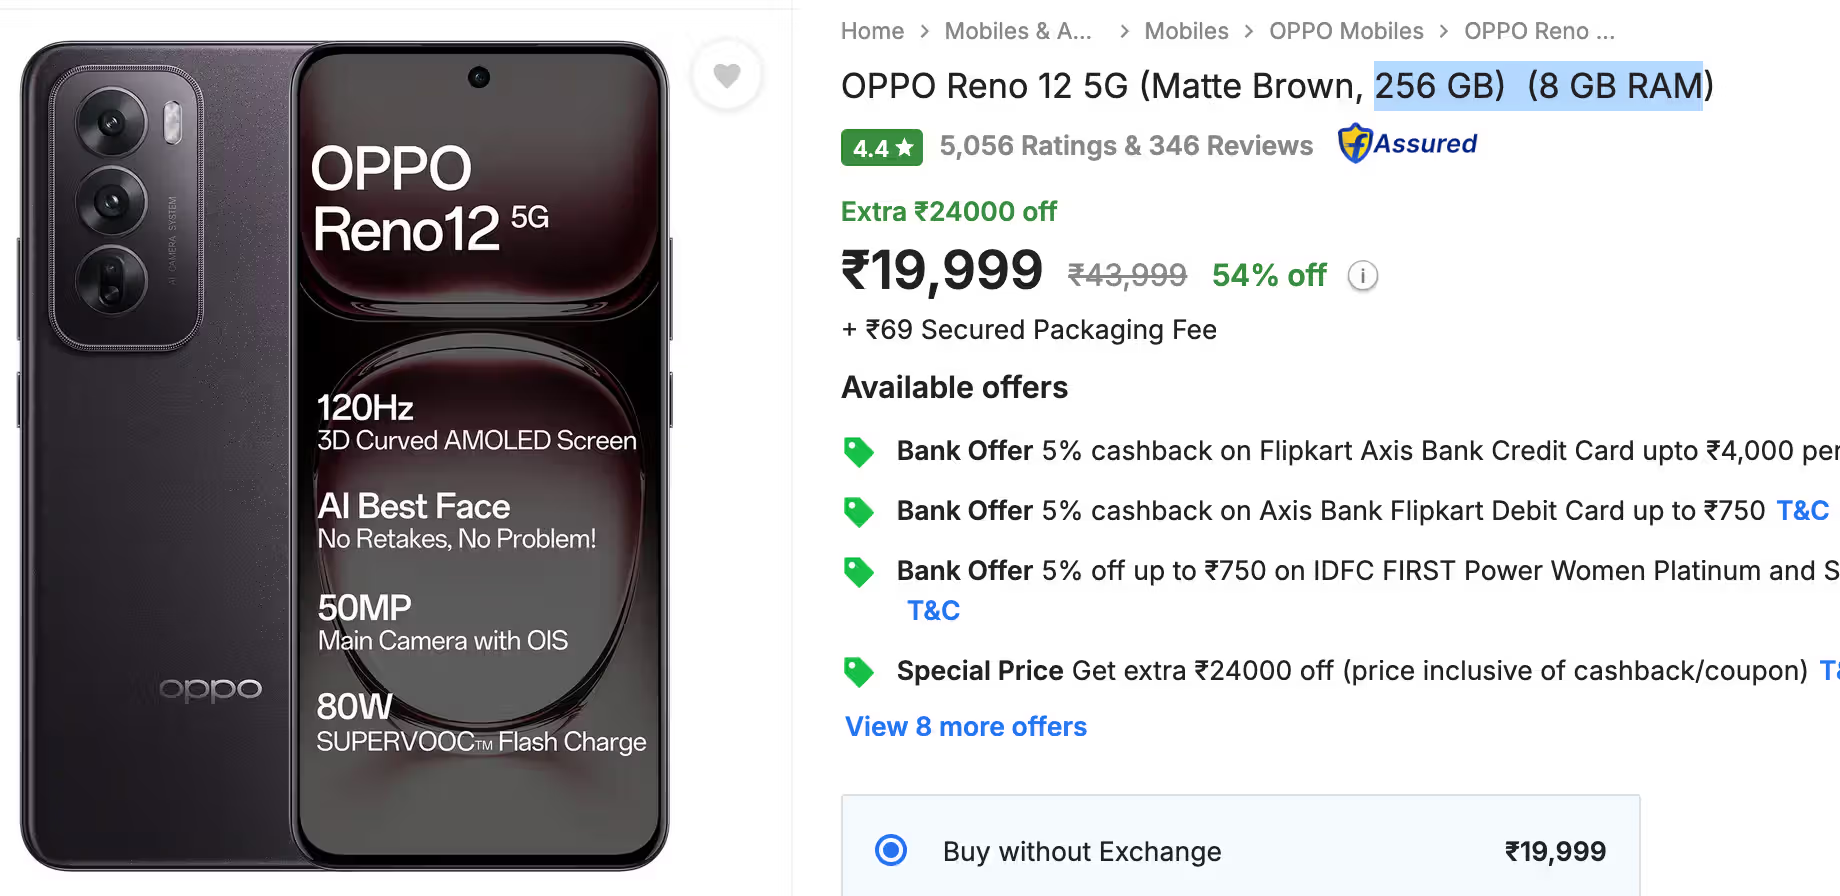This screenshot has height=896, width=1840.
Task: Open T&C link for Axis Debit Card offer
Action: coord(1802,511)
